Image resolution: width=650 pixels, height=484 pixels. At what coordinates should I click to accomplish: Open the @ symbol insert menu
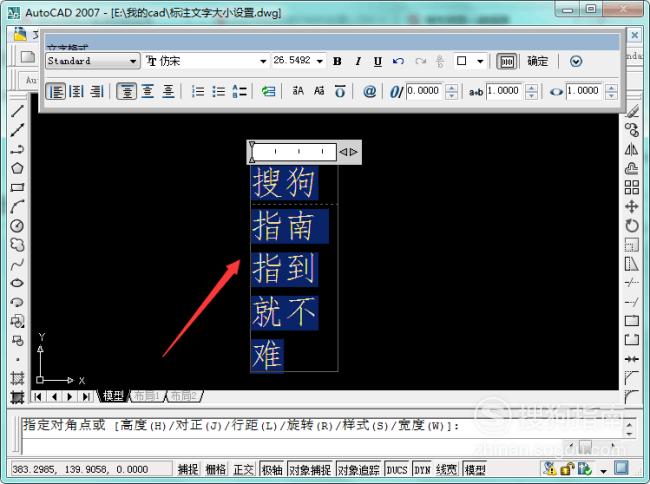[x=369, y=91]
